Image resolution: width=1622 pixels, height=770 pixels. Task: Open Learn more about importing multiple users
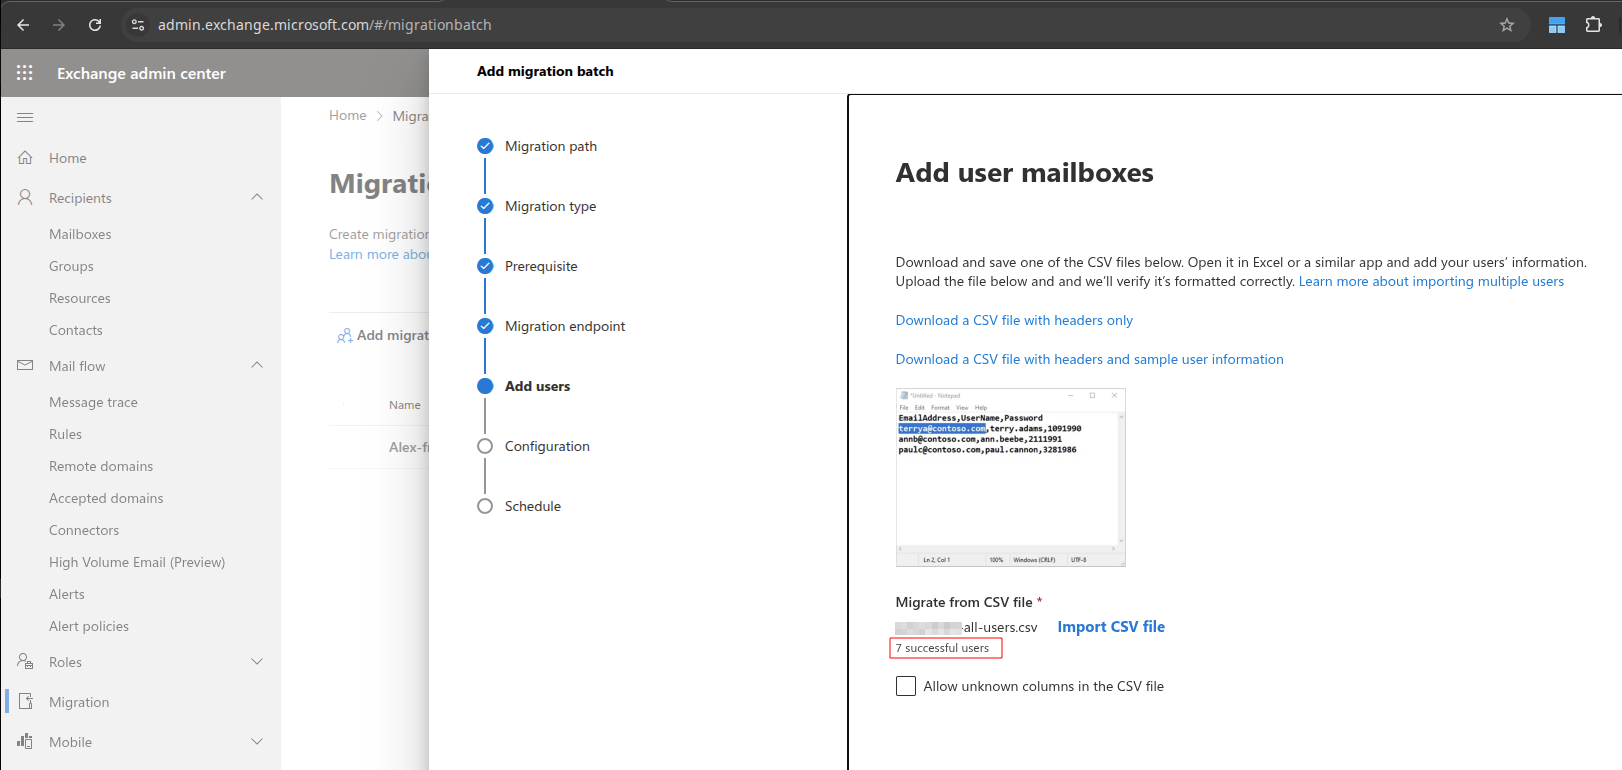click(1431, 281)
